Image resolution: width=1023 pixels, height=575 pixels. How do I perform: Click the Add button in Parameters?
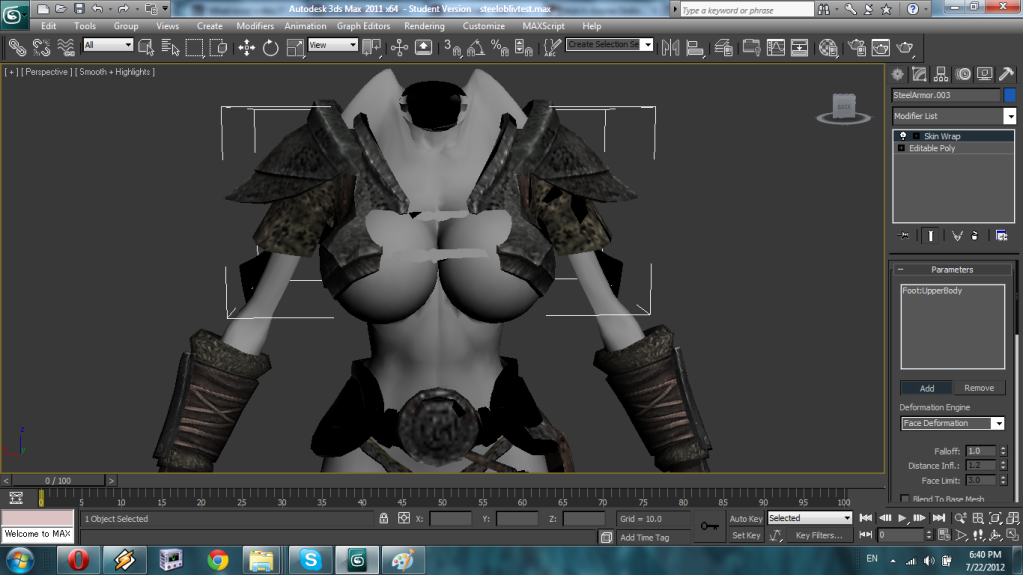(926, 388)
